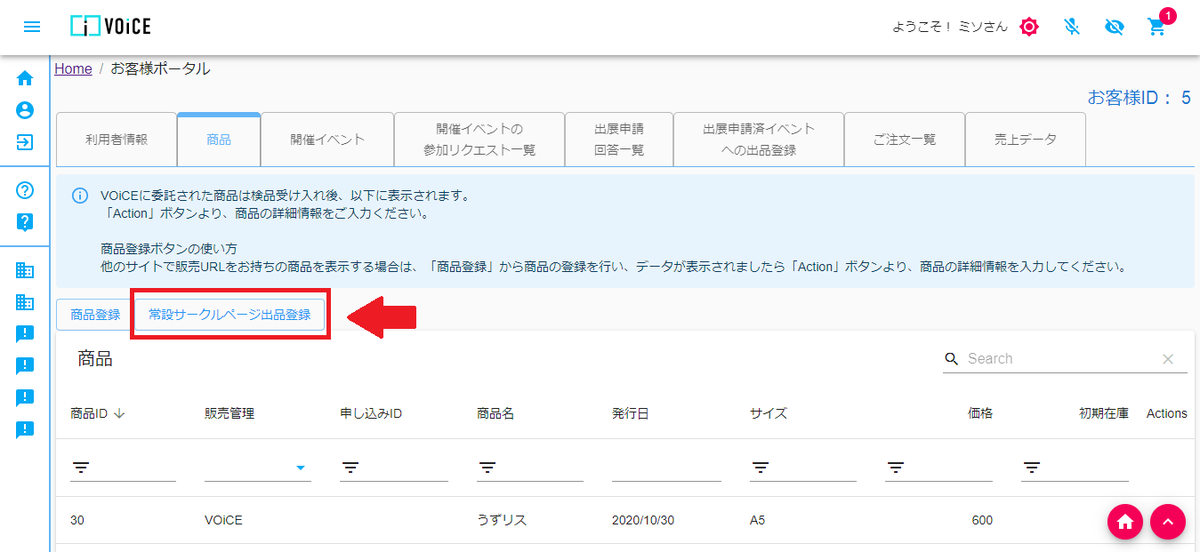Screen dimensions: 1200x552
Task: Click the bottommost exclamation announcement icon
Action: (x=25, y=430)
